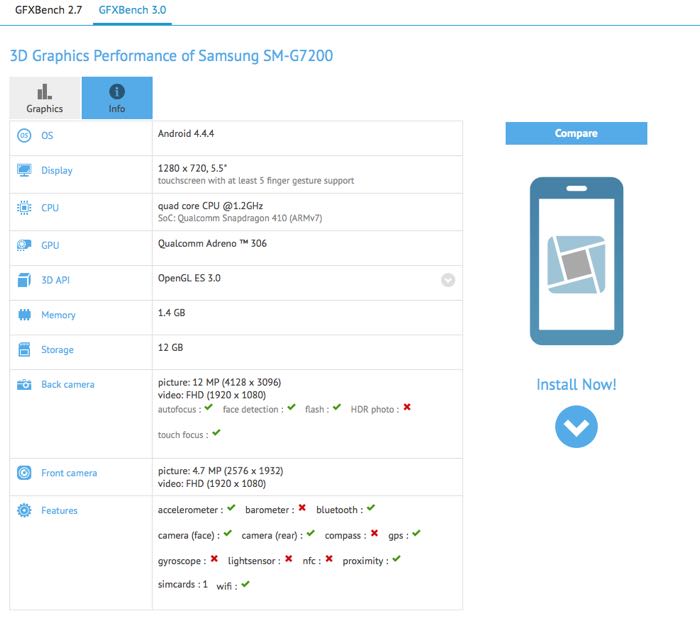This screenshot has height=621, width=700.
Task: Click the Storage disk icon
Action: click(24, 350)
